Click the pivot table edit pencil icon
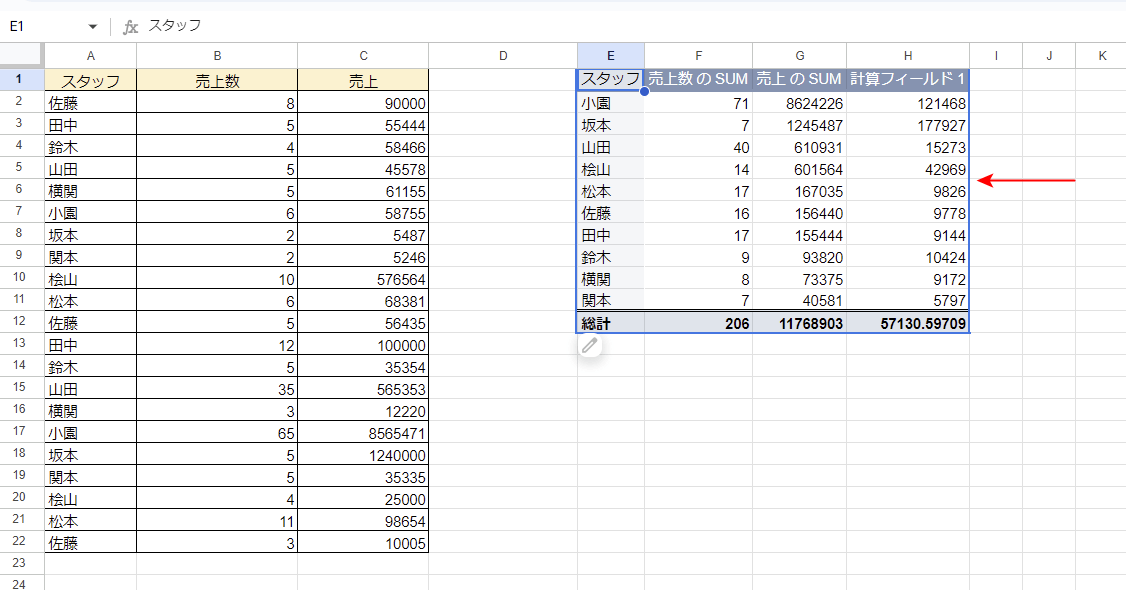This screenshot has height=590, width=1126. [x=590, y=346]
